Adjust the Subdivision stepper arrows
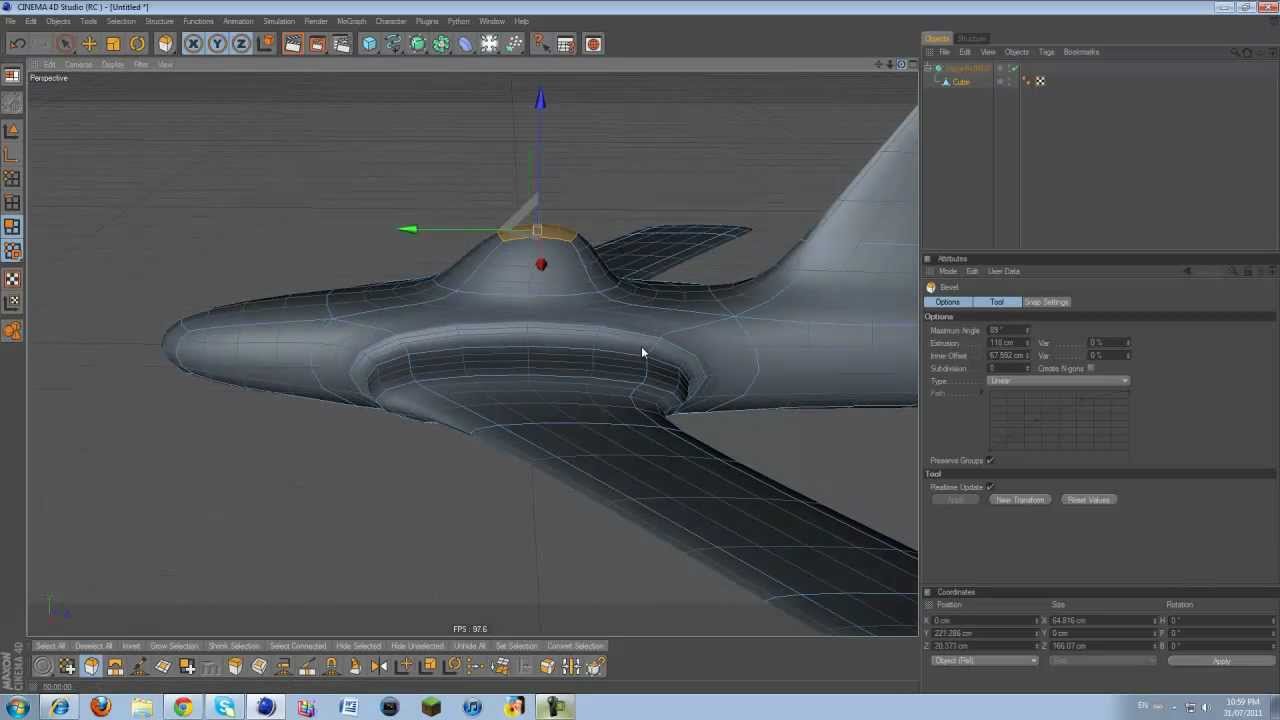The image size is (1280, 720). (x=1028, y=369)
